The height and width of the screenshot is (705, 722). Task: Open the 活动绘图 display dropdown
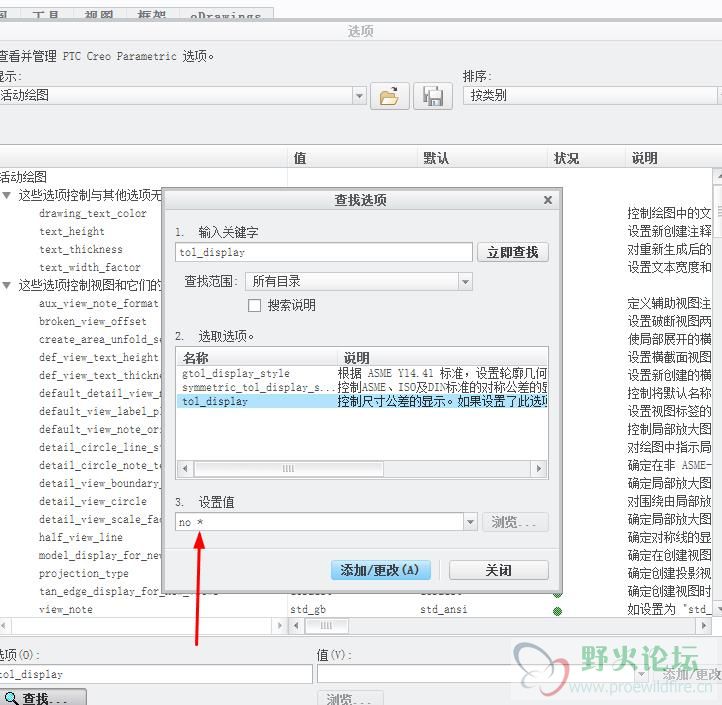click(x=359, y=96)
